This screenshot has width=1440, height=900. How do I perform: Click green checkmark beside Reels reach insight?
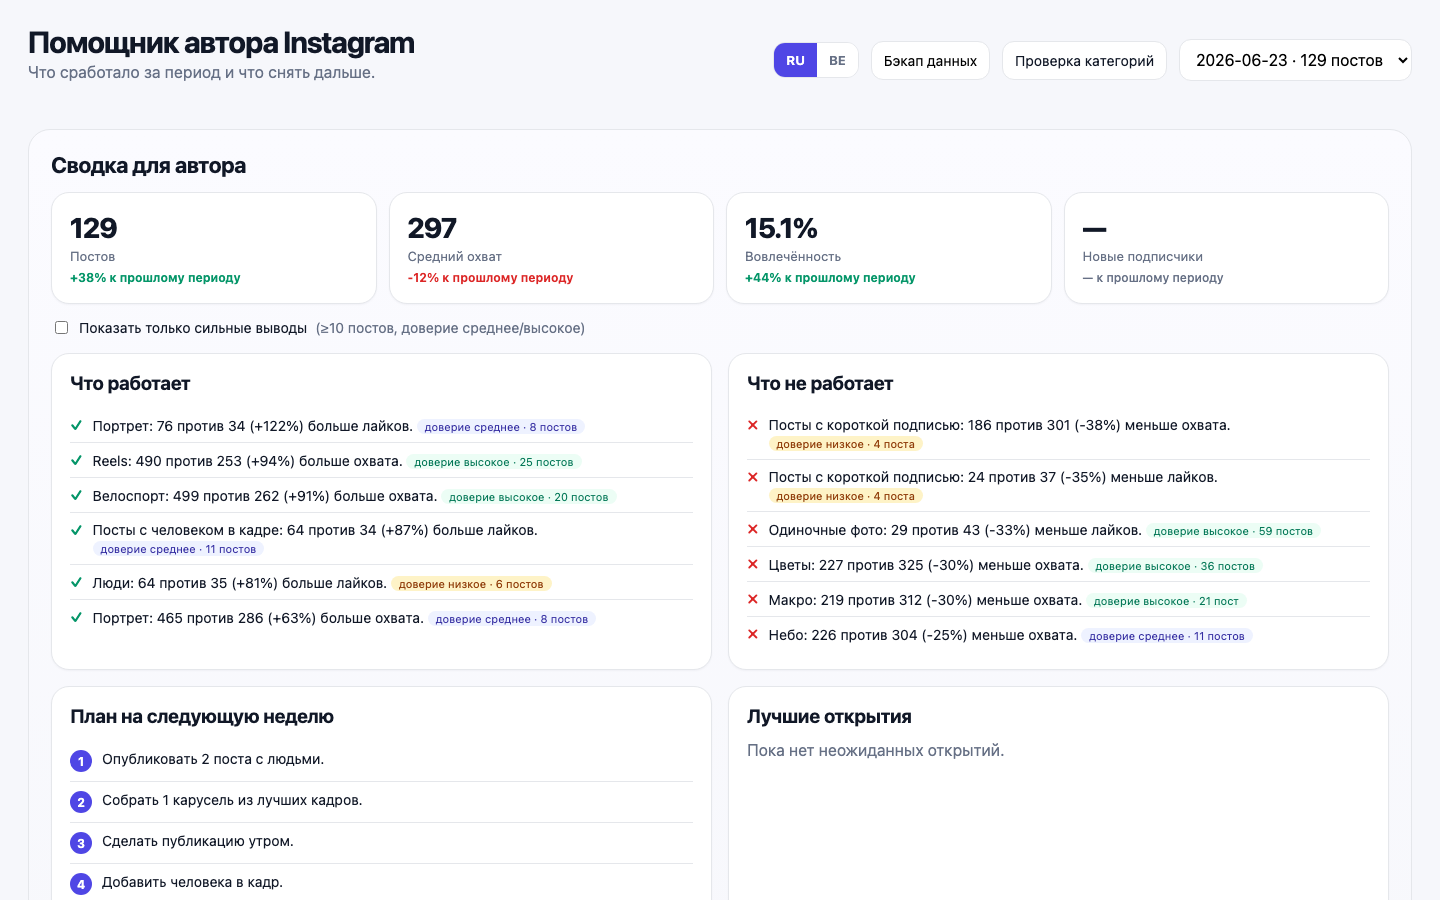pos(76,460)
